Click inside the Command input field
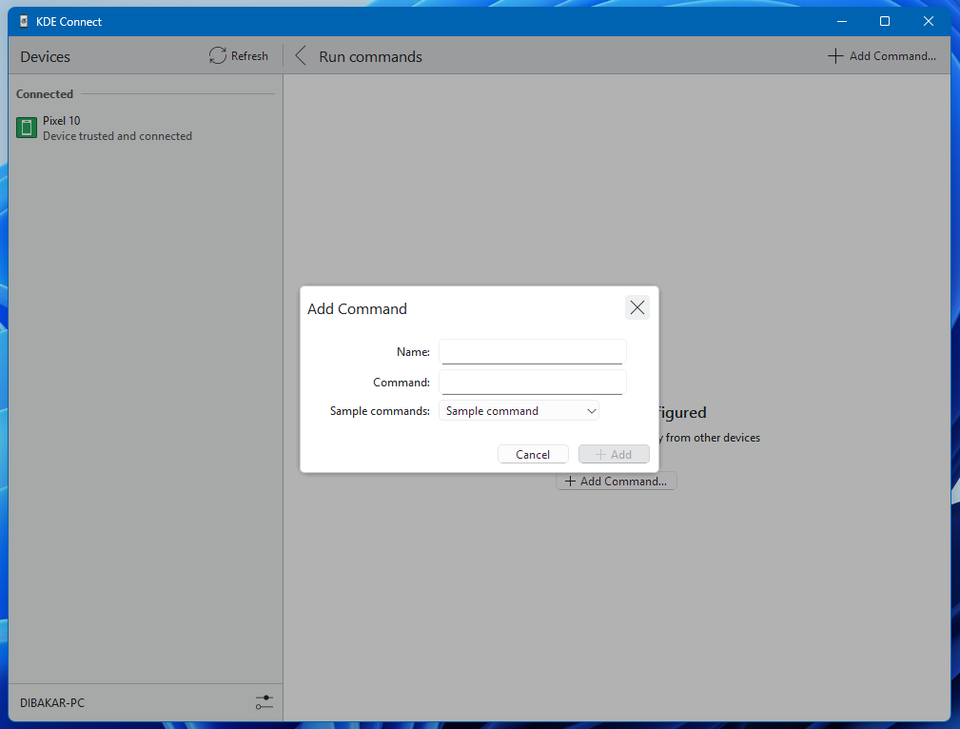 (x=532, y=381)
